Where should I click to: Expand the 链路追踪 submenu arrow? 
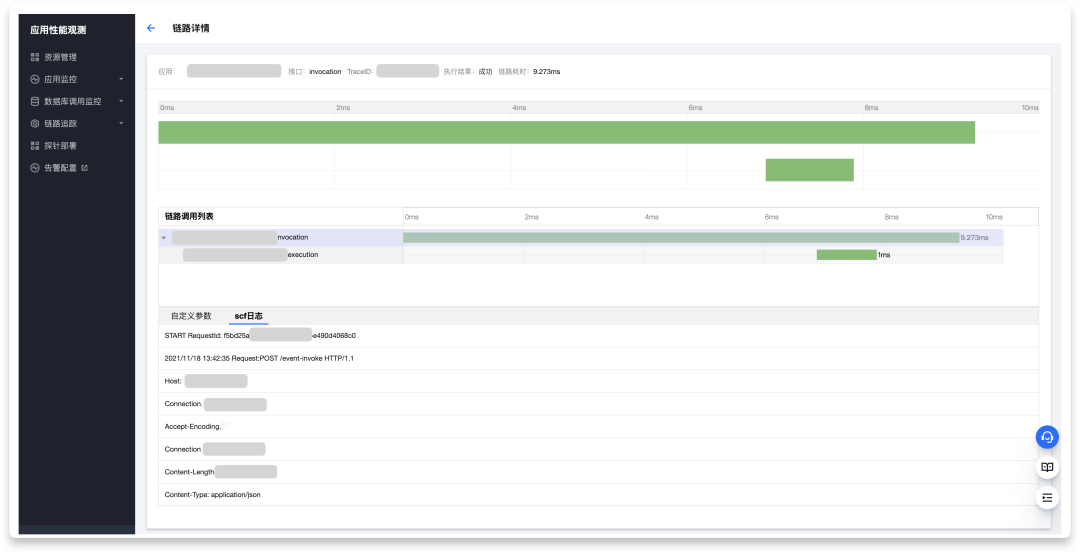121,123
